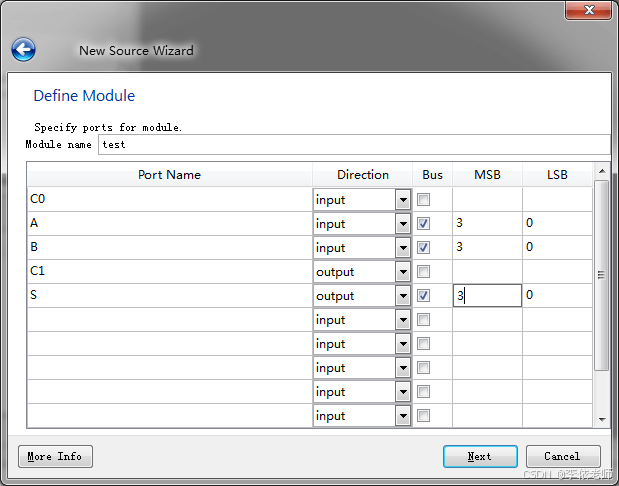This screenshot has height=486, width=619.
Task: Open direction dropdown in last visible row
Action: tap(403, 416)
